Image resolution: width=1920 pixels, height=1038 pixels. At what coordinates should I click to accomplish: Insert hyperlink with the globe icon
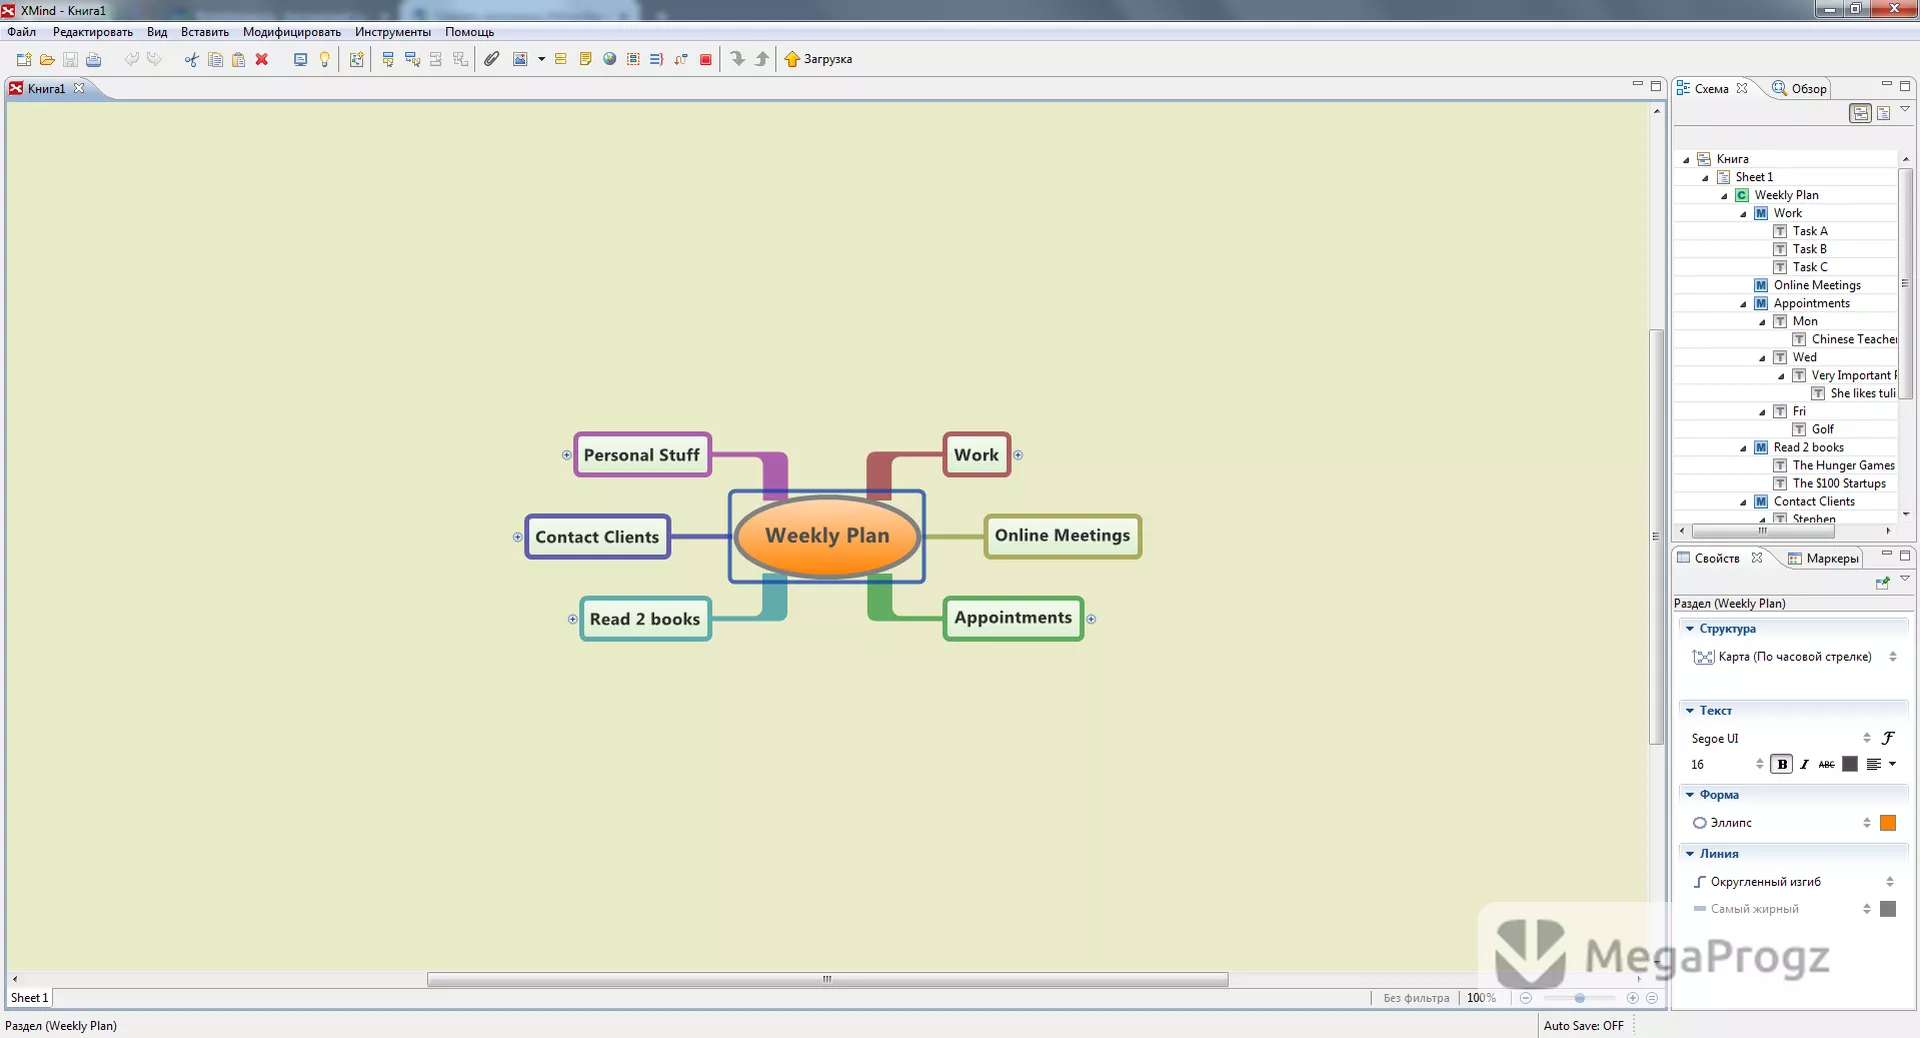coord(609,59)
